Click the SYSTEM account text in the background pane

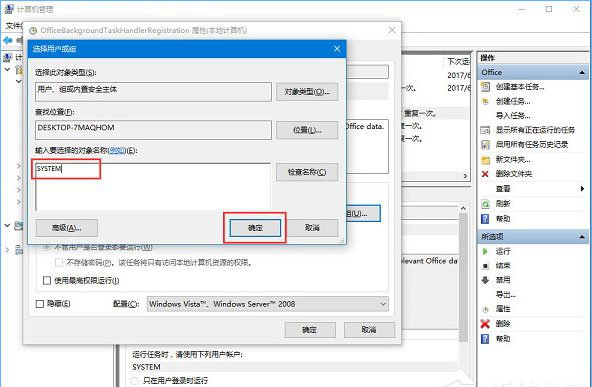pos(146,367)
